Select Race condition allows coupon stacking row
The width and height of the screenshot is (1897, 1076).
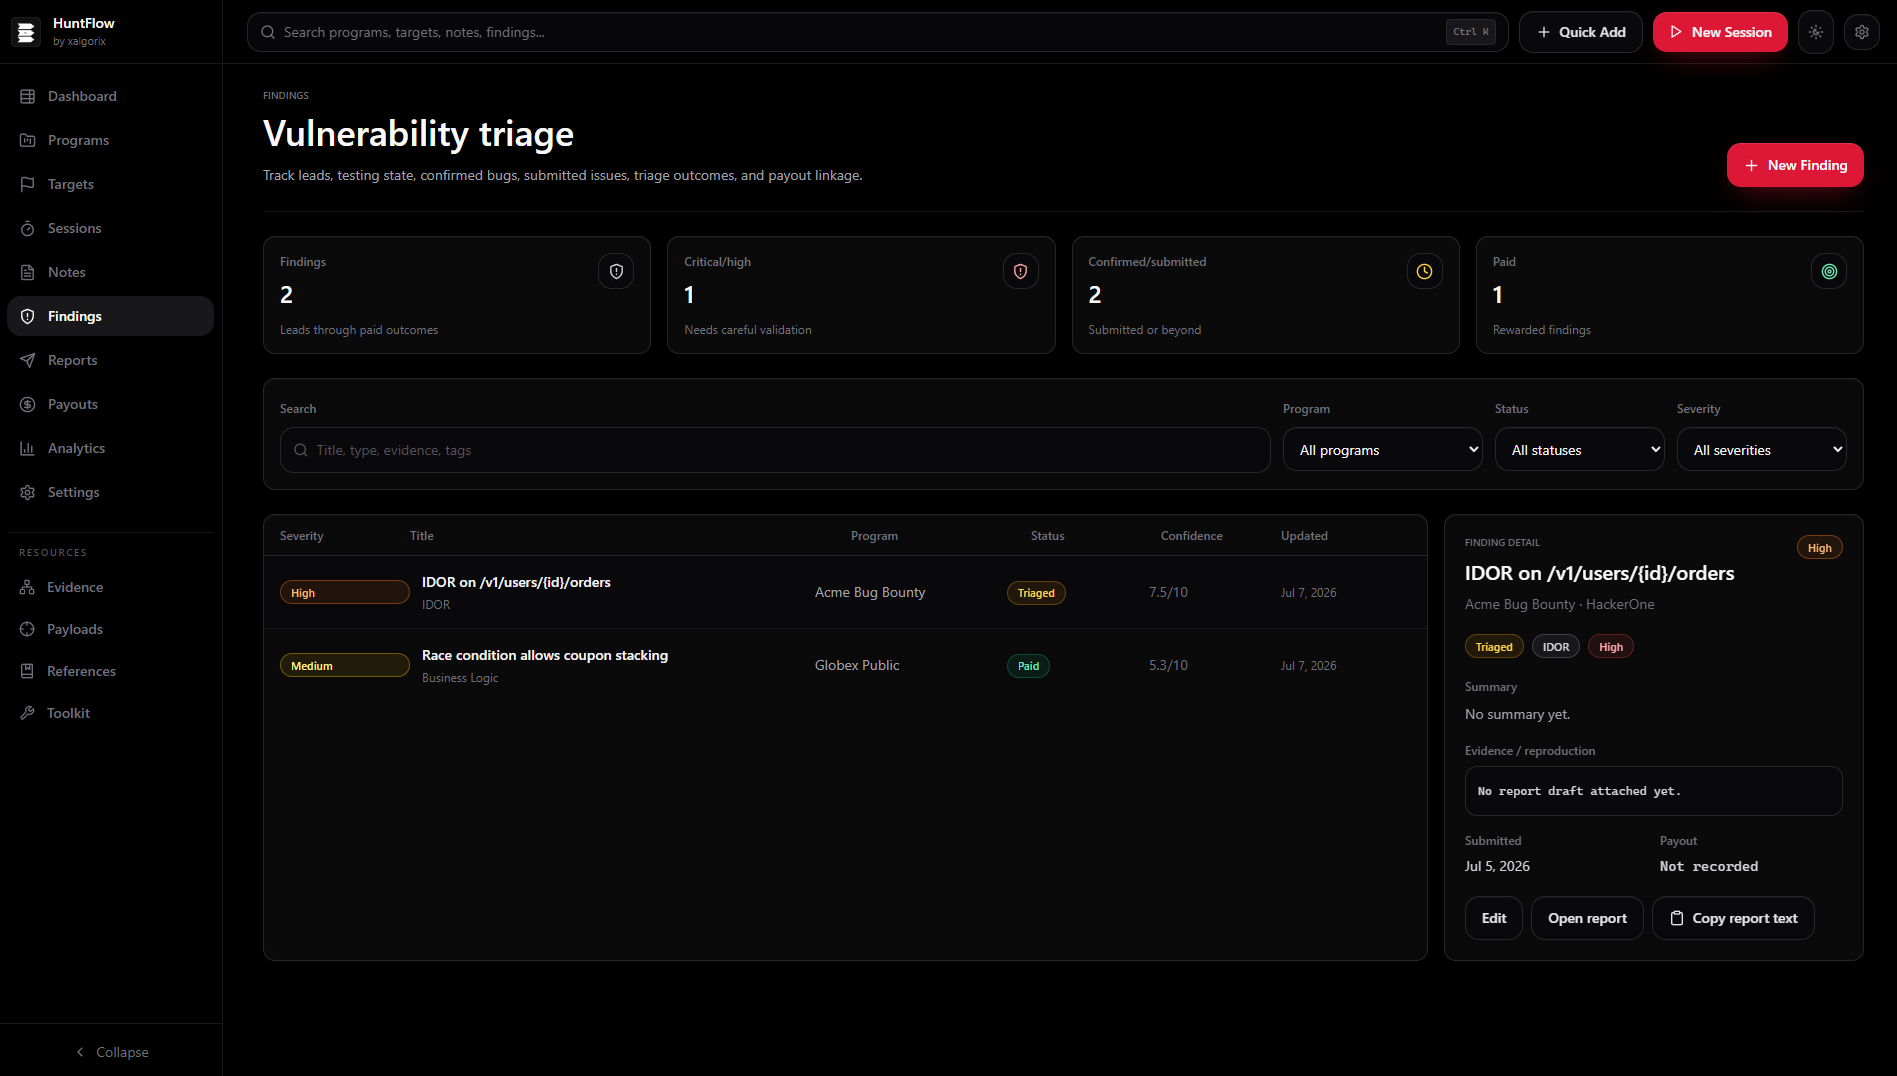point(845,665)
